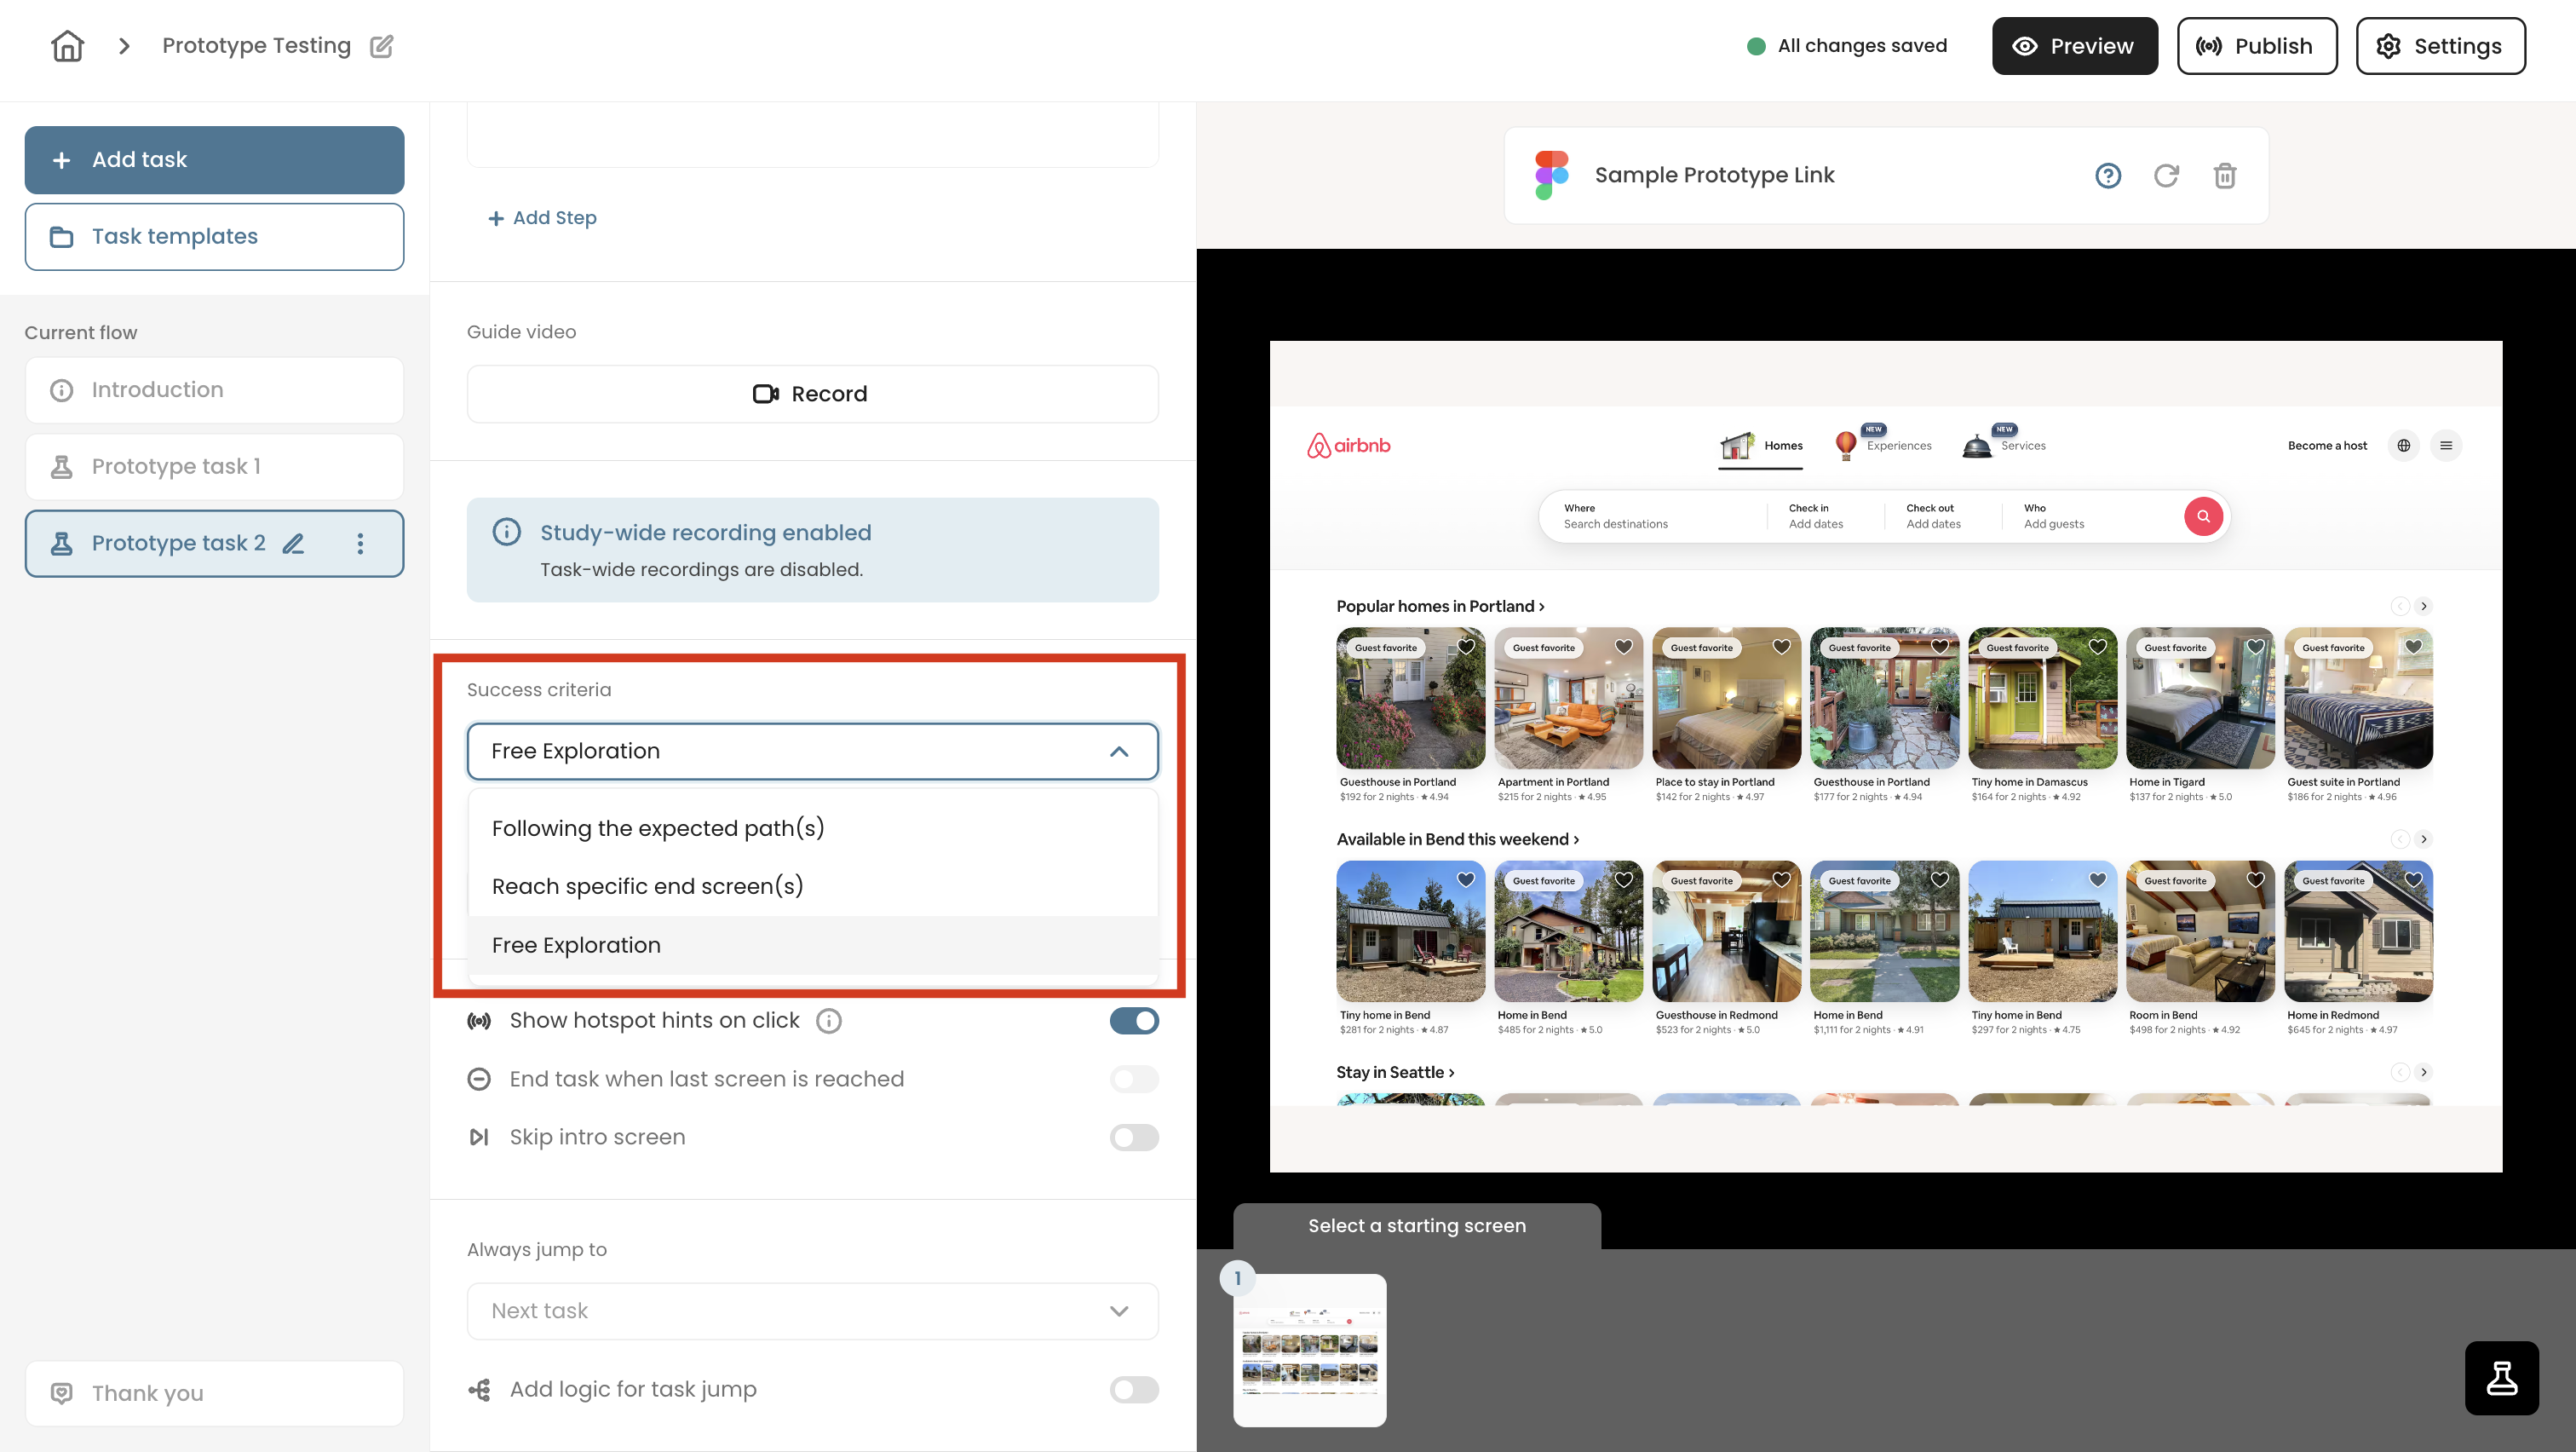The width and height of the screenshot is (2576, 1452).
Task: Record a guide video
Action: coord(812,394)
